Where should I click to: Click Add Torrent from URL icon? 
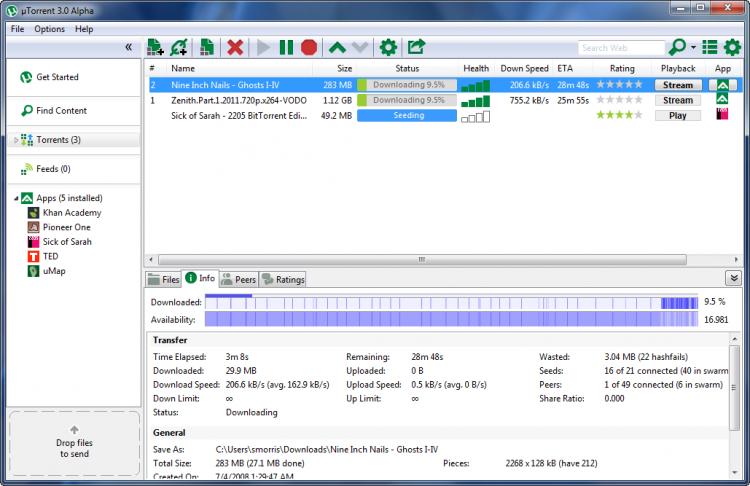coord(179,47)
